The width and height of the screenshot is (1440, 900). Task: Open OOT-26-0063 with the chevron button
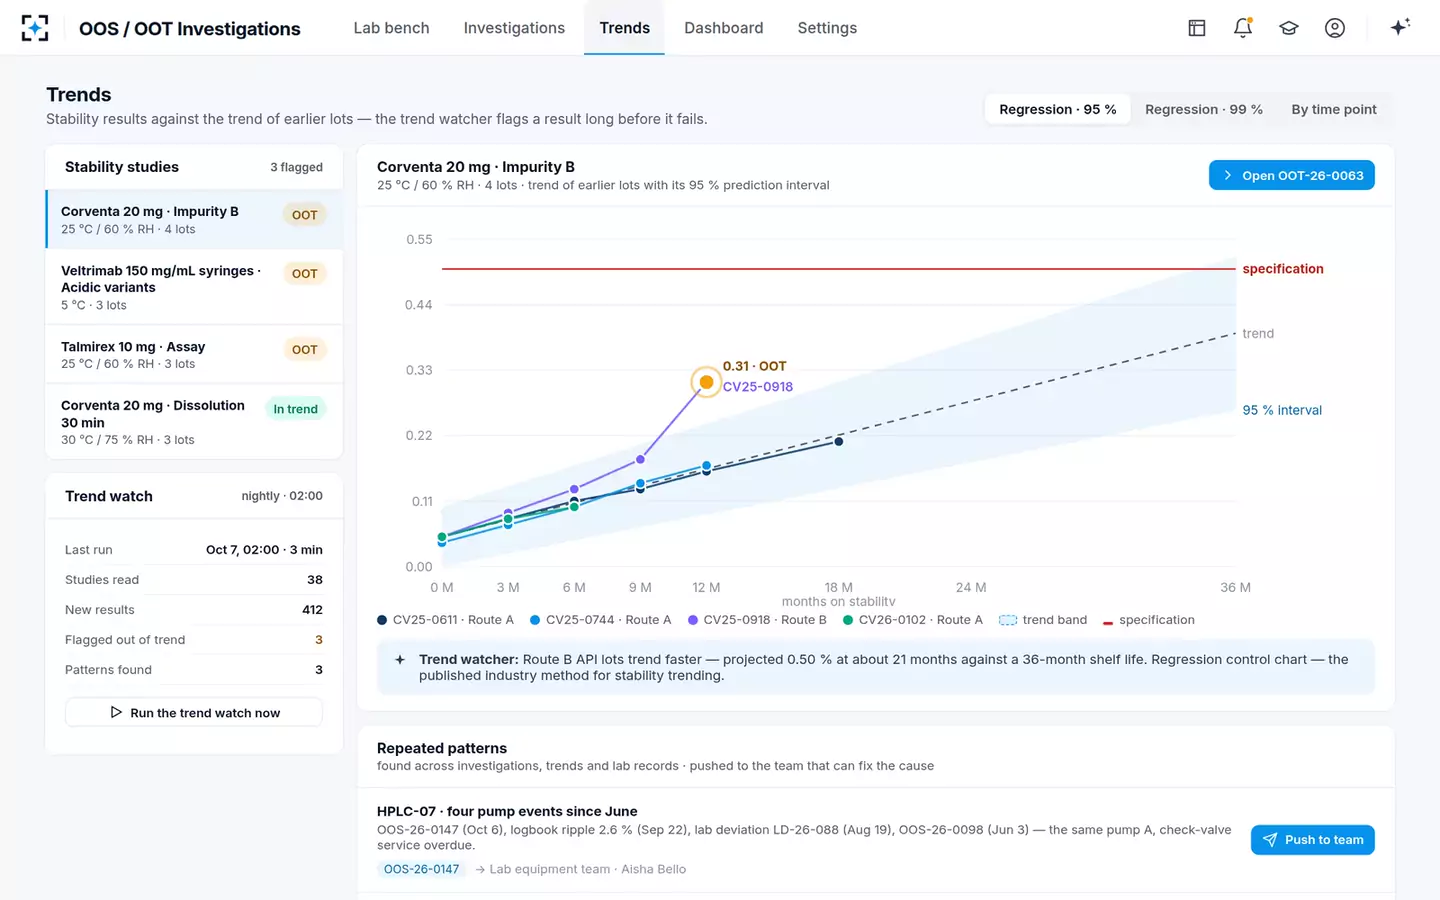[1292, 175]
